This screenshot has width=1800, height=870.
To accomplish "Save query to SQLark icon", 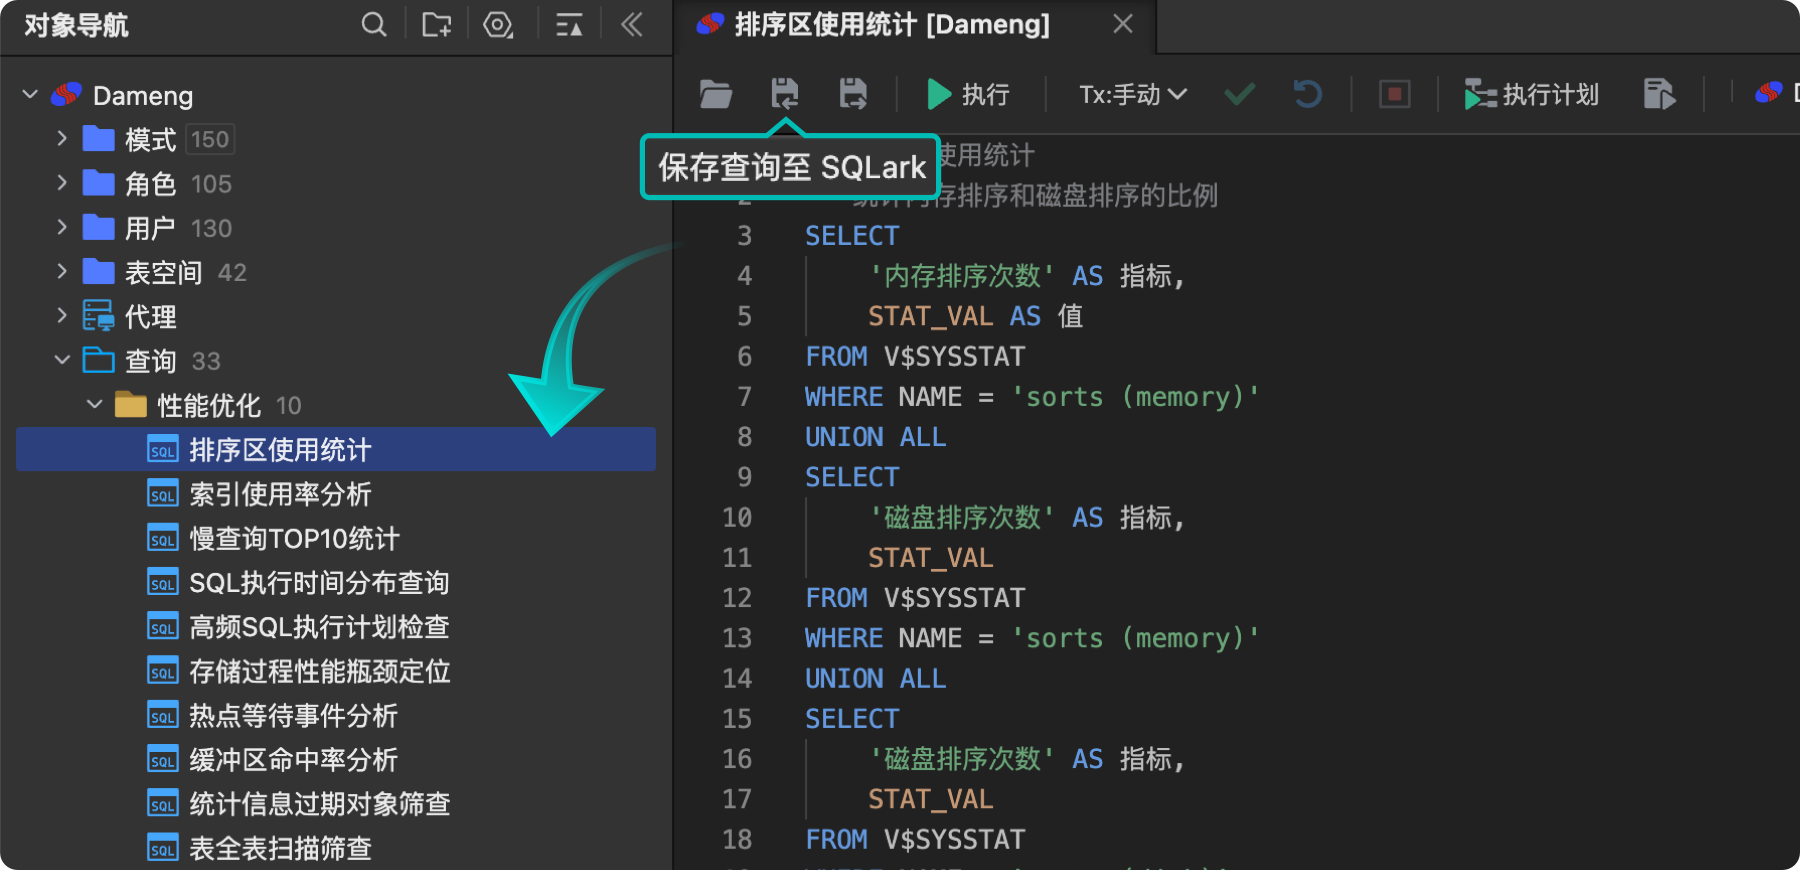I will pyautogui.click(x=785, y=95).
